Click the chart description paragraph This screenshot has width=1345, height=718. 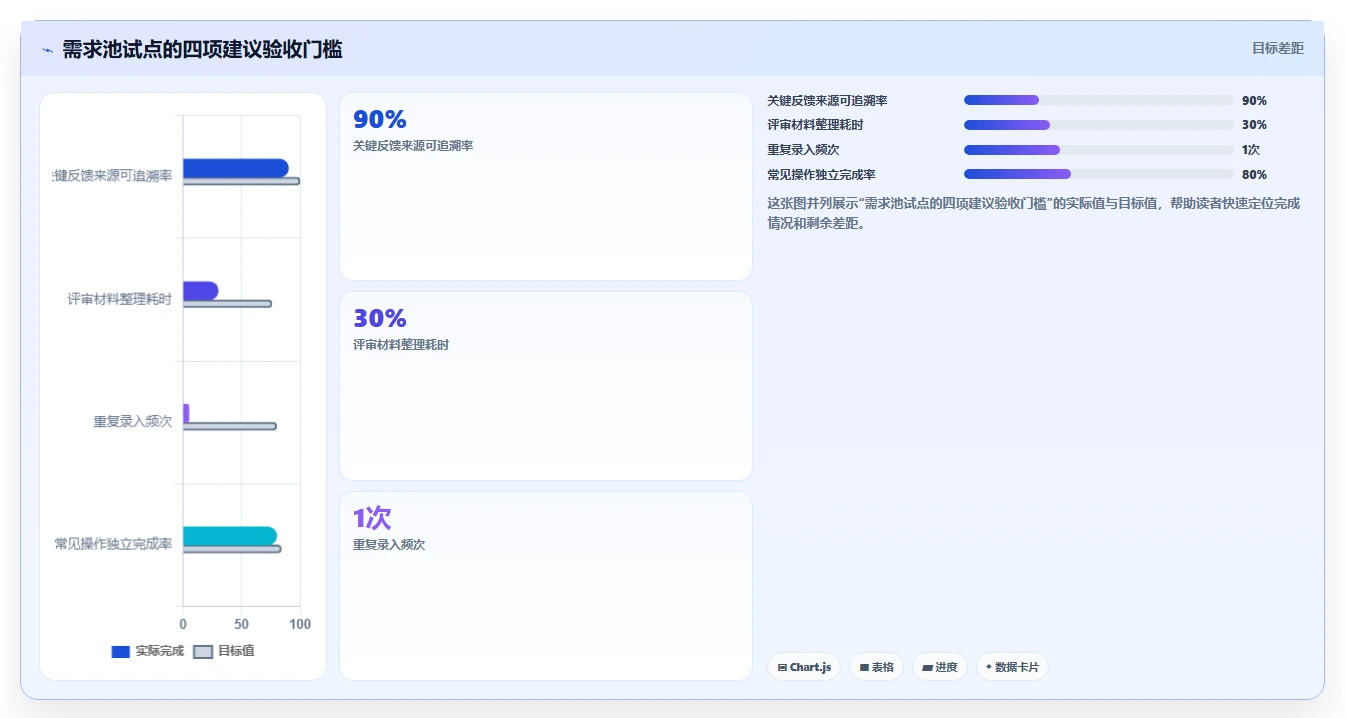pos(1033,213)
